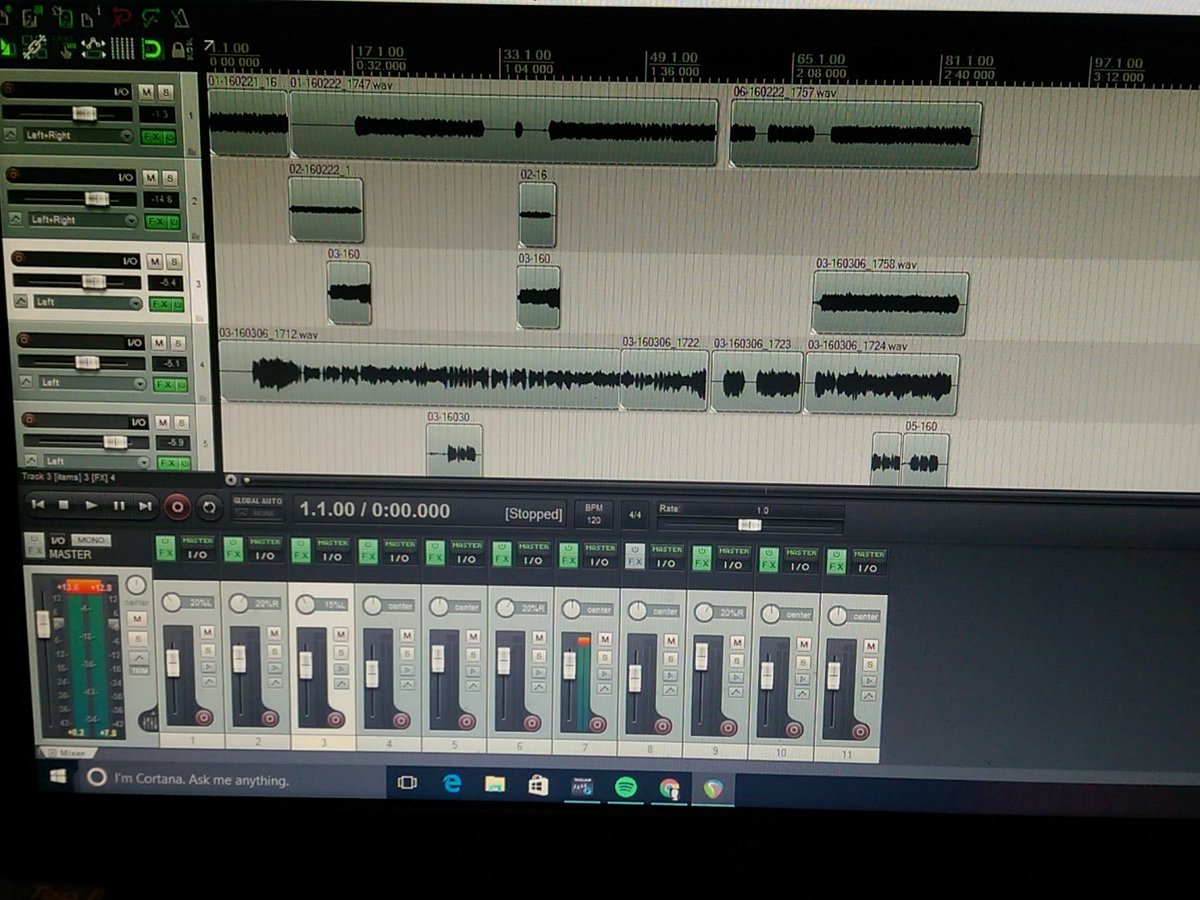Click the transport Record button

pos(177,507)
